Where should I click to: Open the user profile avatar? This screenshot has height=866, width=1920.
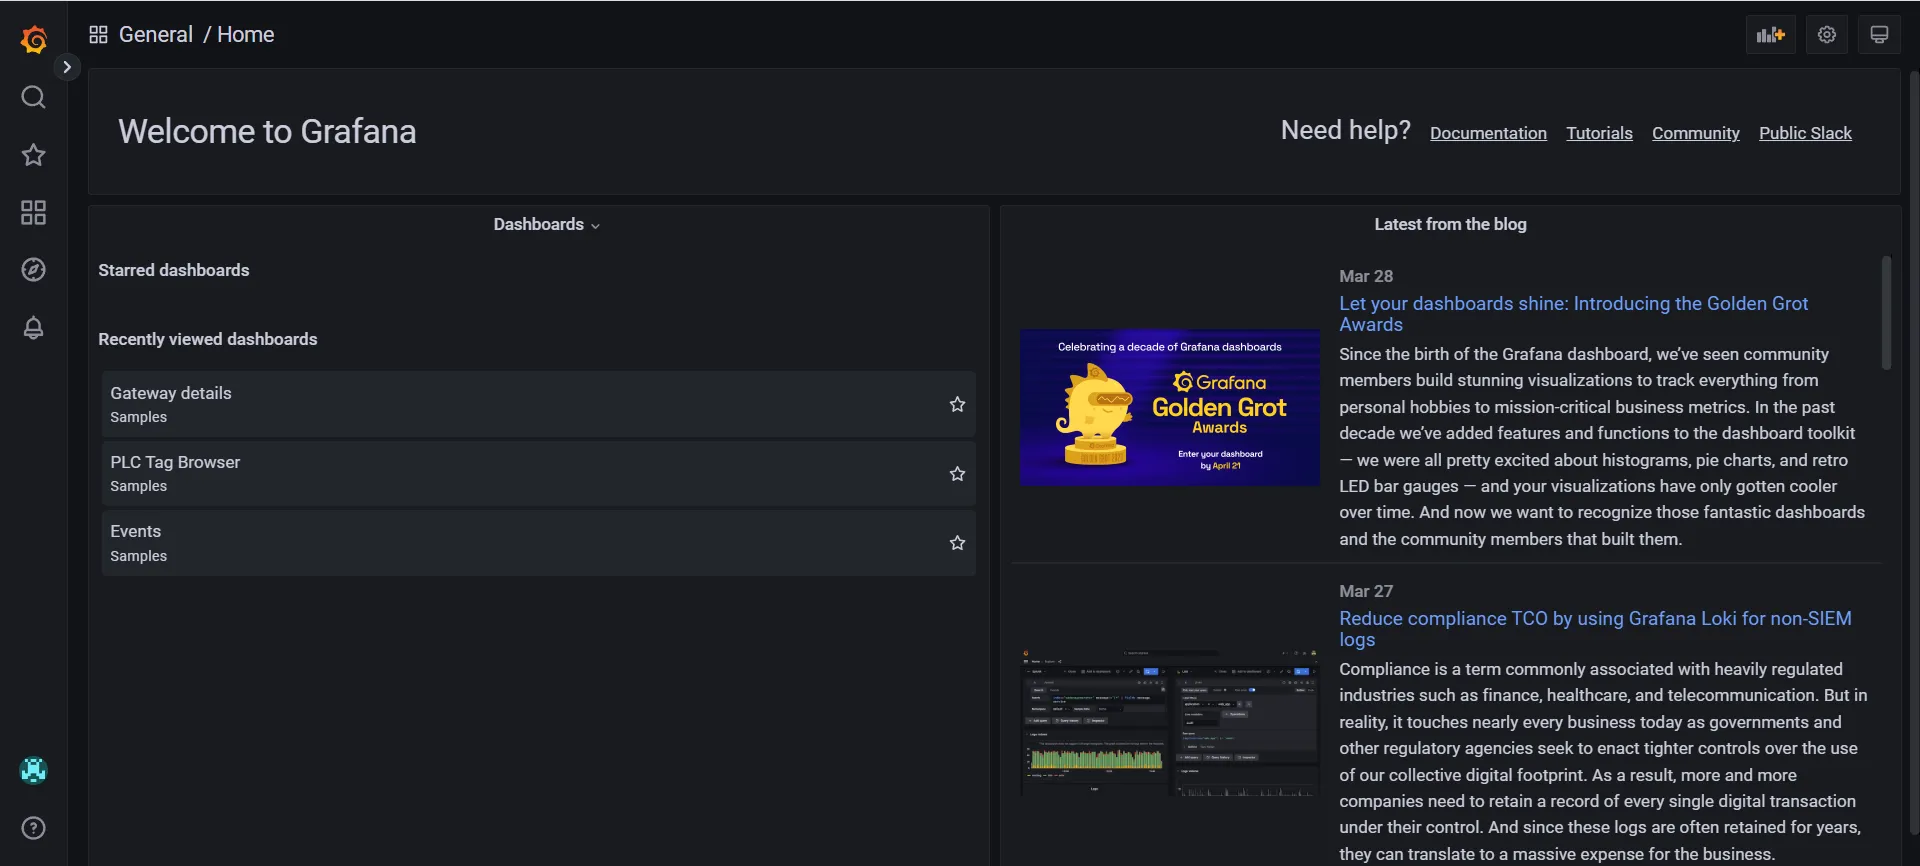pyautogui.click(x=34, y=770)
